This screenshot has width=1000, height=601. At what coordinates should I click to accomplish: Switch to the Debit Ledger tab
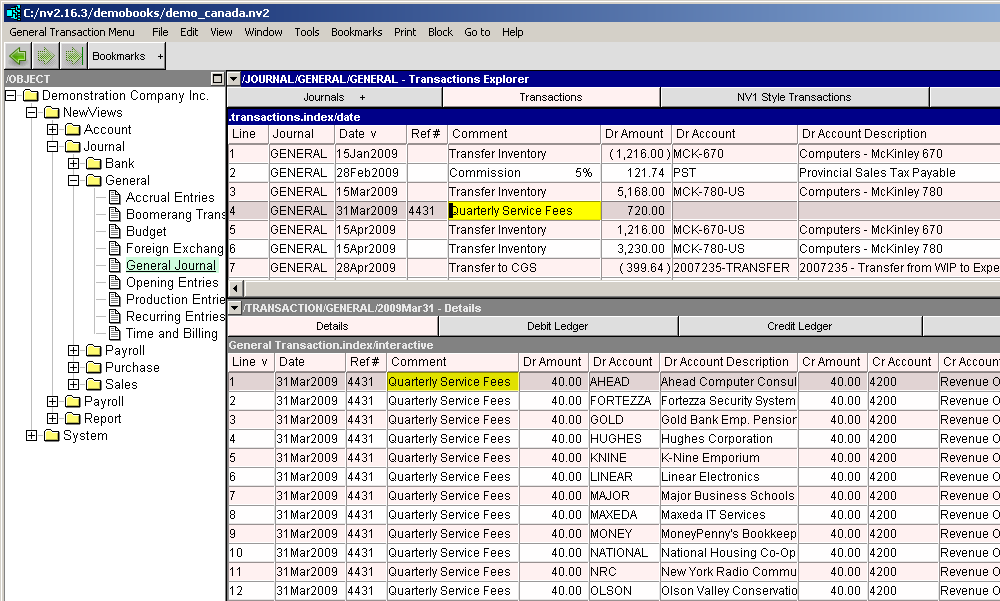[557, 326]
